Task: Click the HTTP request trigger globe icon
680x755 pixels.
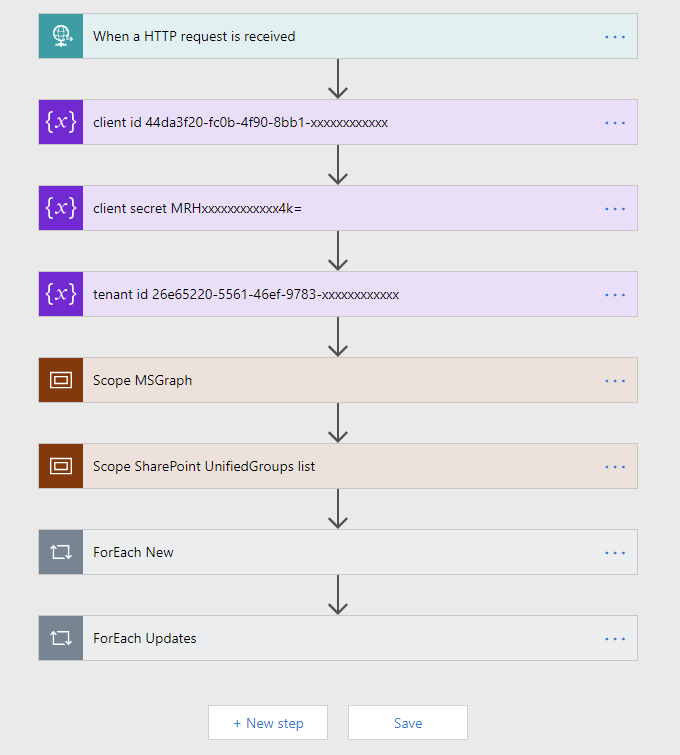Action: [61, 36]
